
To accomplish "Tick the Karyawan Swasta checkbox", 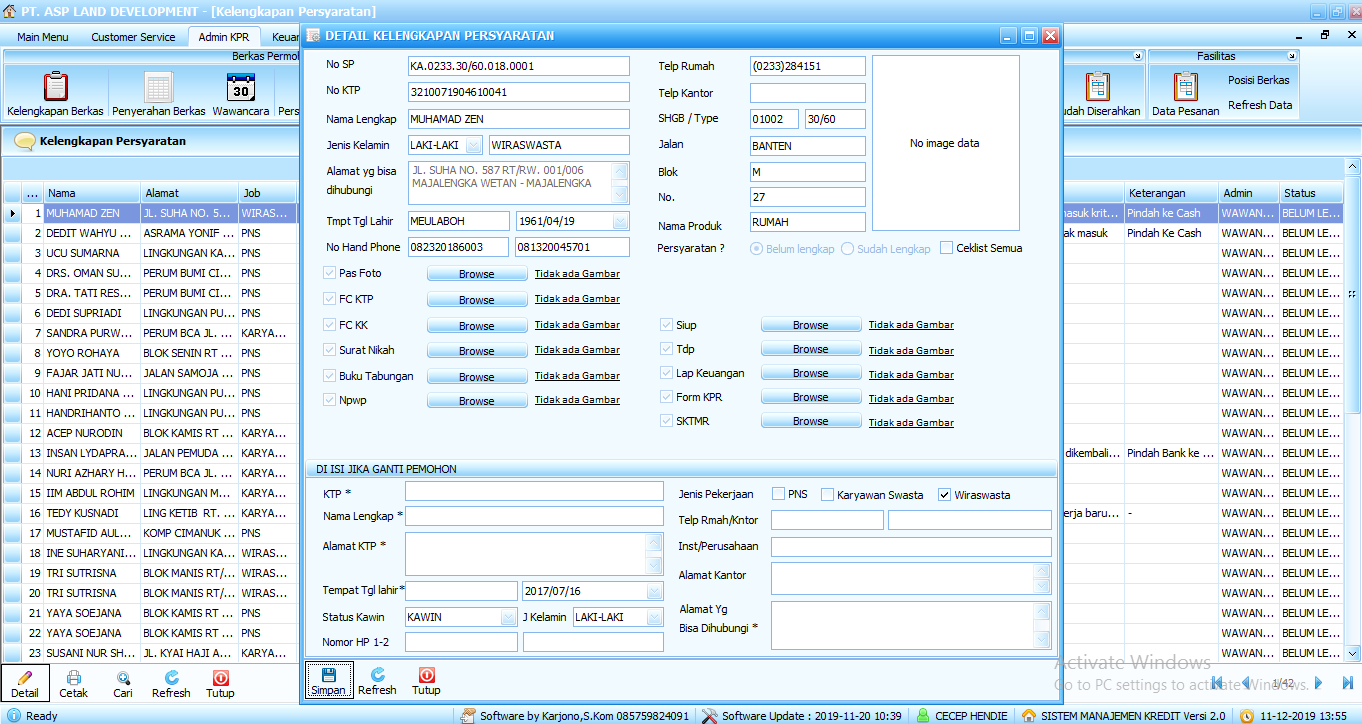I will [x=827, y=494].
